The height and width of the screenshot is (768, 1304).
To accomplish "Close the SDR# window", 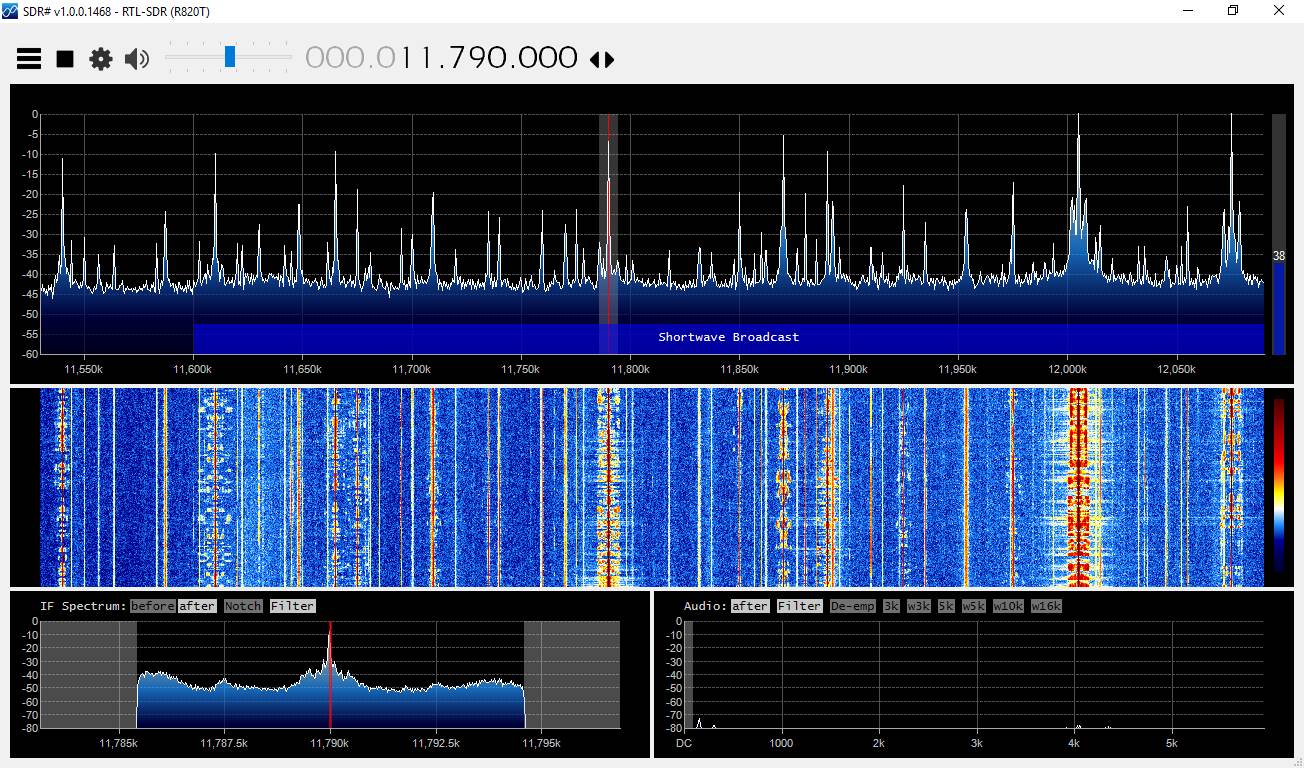I will point(1279,10).
